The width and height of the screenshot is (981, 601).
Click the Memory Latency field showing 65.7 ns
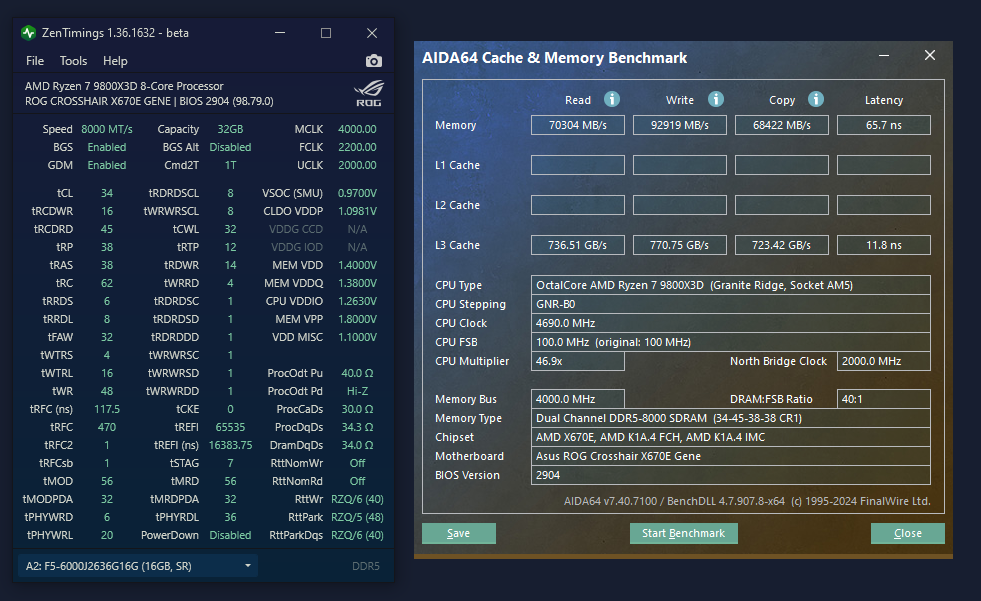pyautogui.click(x=883, y=125)
